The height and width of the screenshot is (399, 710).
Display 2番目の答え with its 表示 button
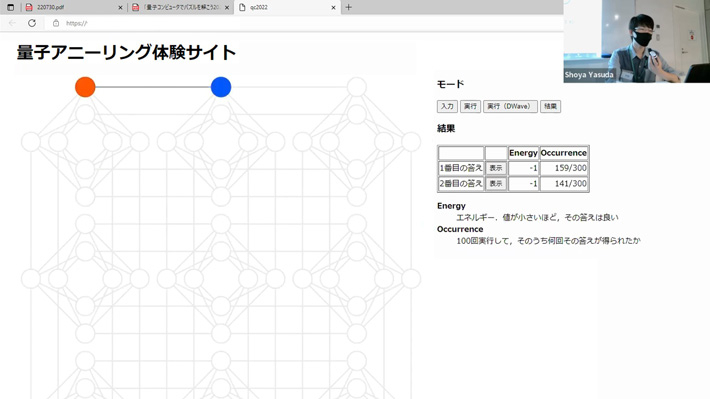(x=496, y=183)
